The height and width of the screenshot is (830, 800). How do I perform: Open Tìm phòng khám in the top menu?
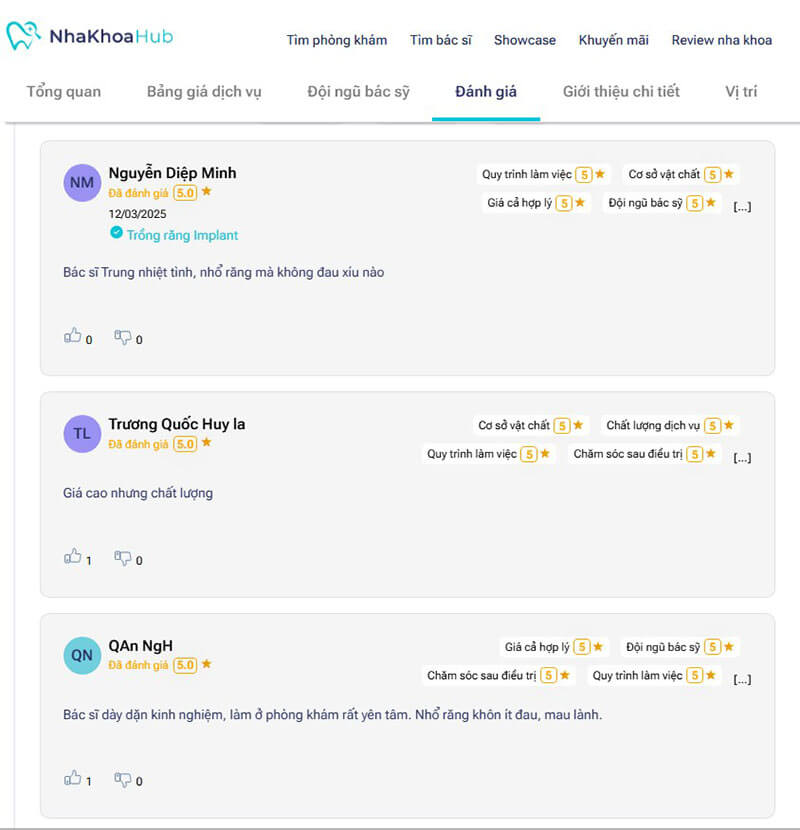(336, 40)
